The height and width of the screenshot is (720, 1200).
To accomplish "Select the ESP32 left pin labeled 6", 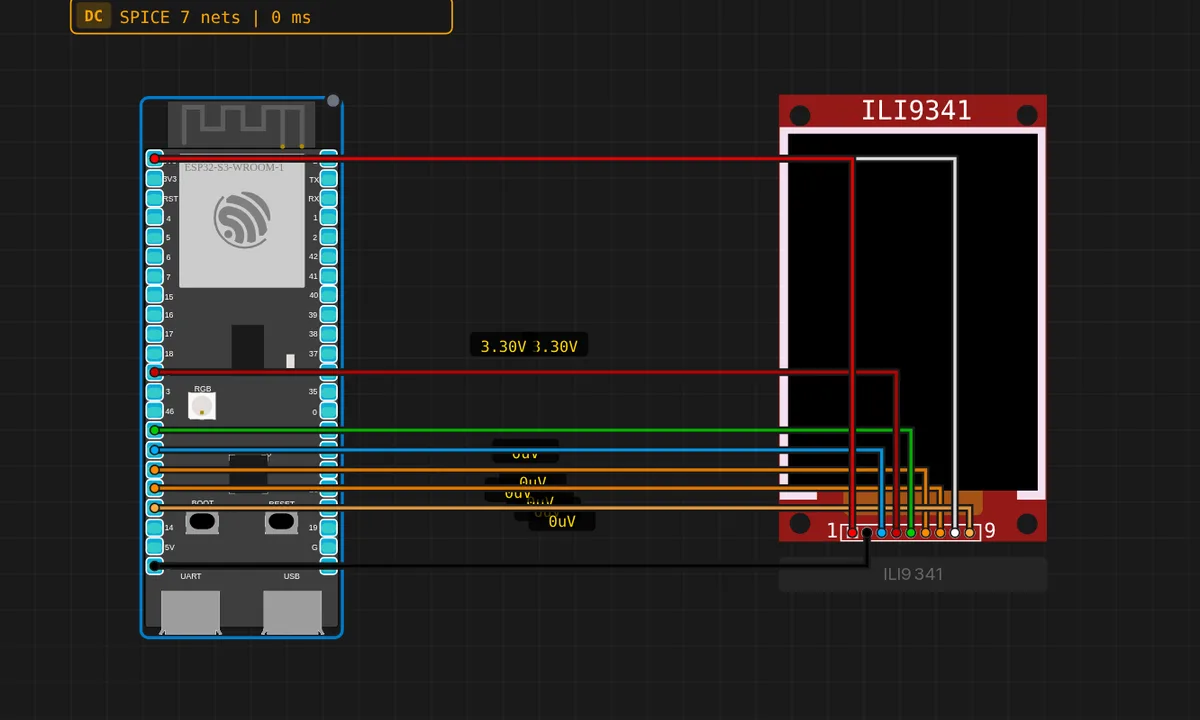I will point(154,257).
